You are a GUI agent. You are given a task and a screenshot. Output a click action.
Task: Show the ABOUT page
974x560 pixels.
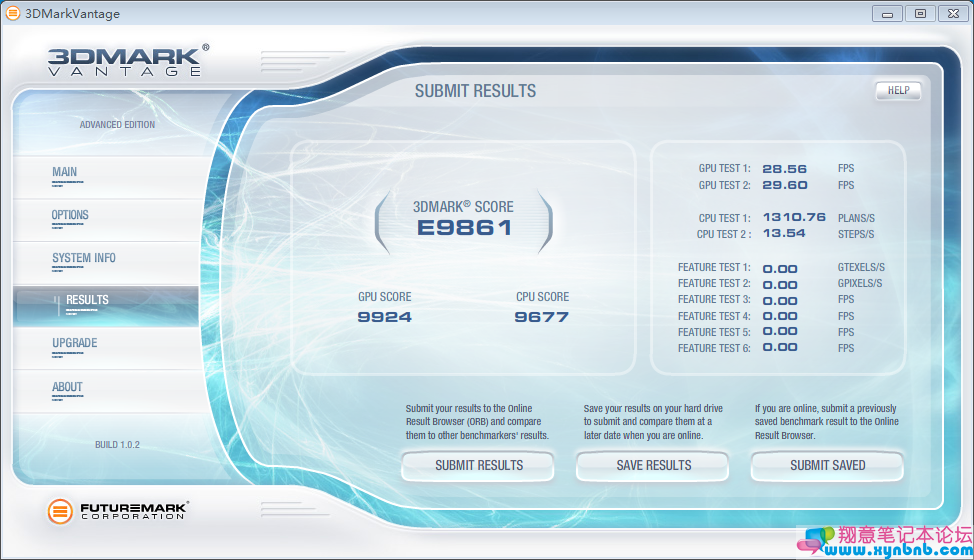pos(106,392)
